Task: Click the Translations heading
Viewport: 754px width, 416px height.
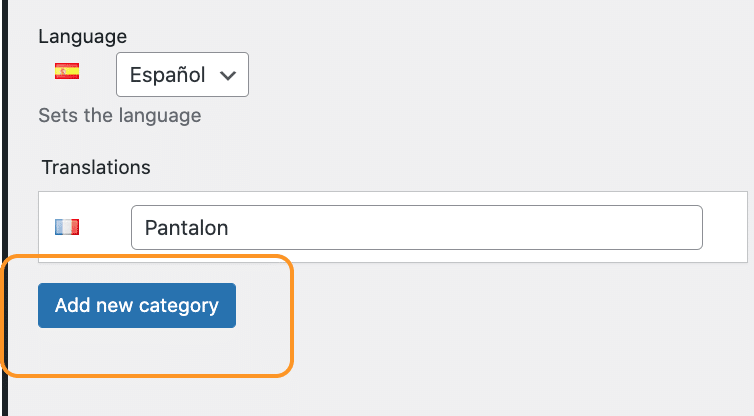Action: (96, 167)
